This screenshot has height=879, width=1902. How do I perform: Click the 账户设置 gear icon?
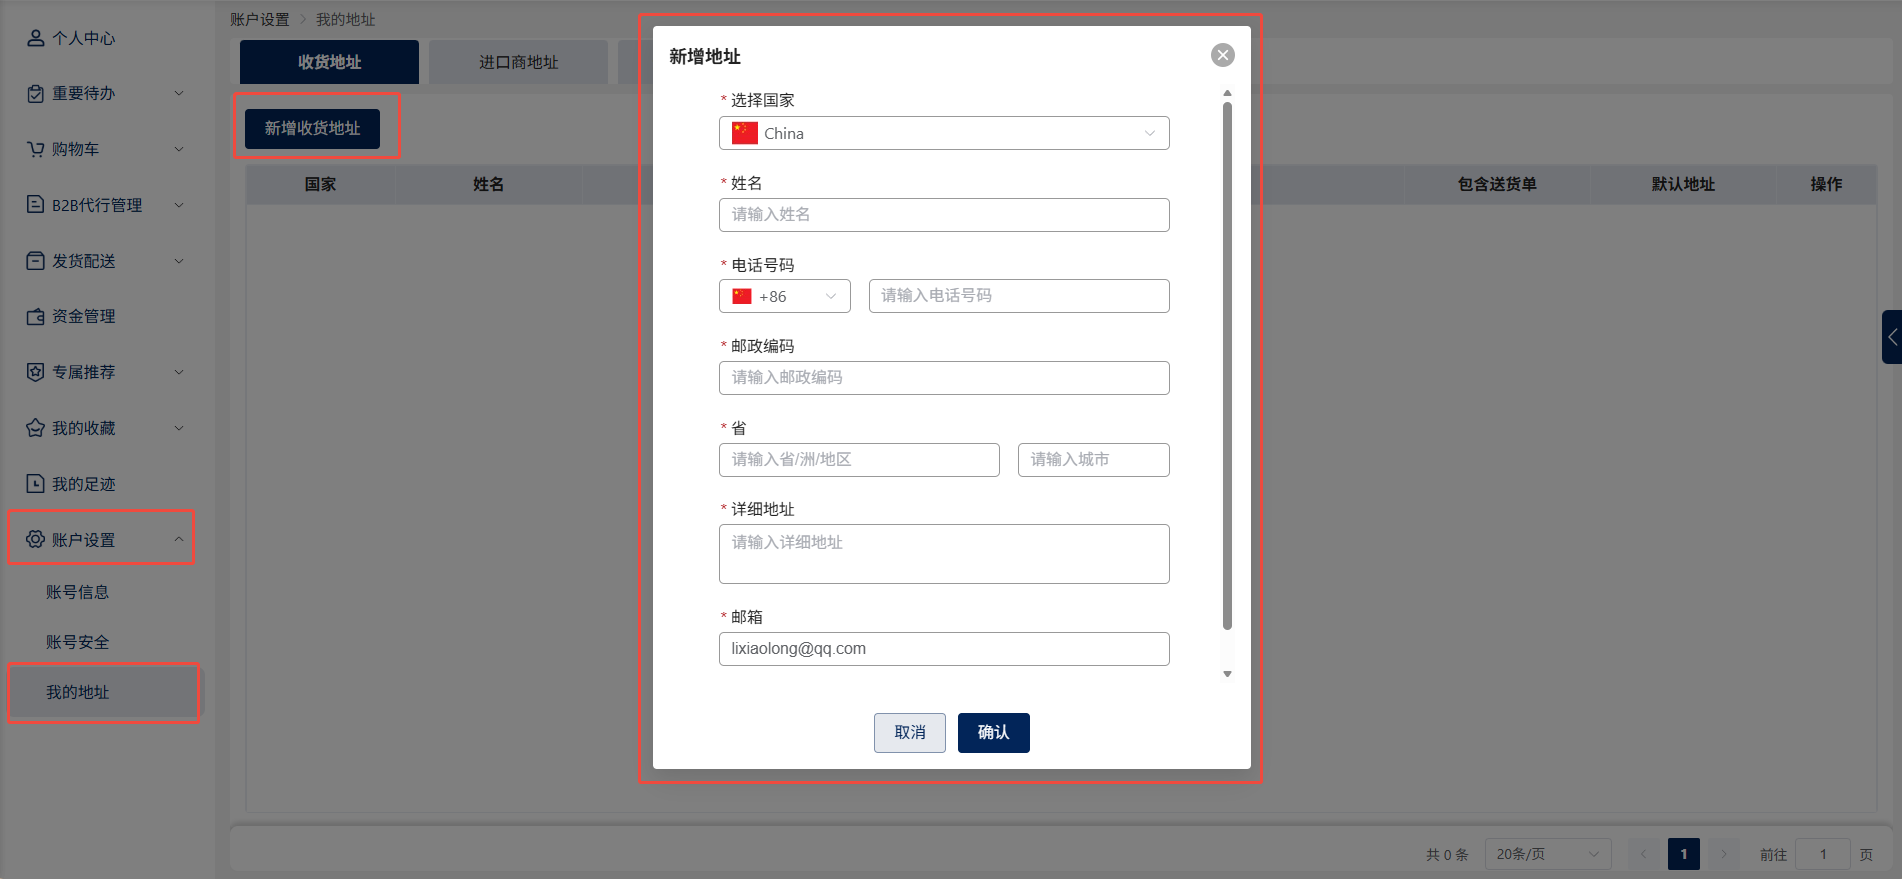(36, 540)
